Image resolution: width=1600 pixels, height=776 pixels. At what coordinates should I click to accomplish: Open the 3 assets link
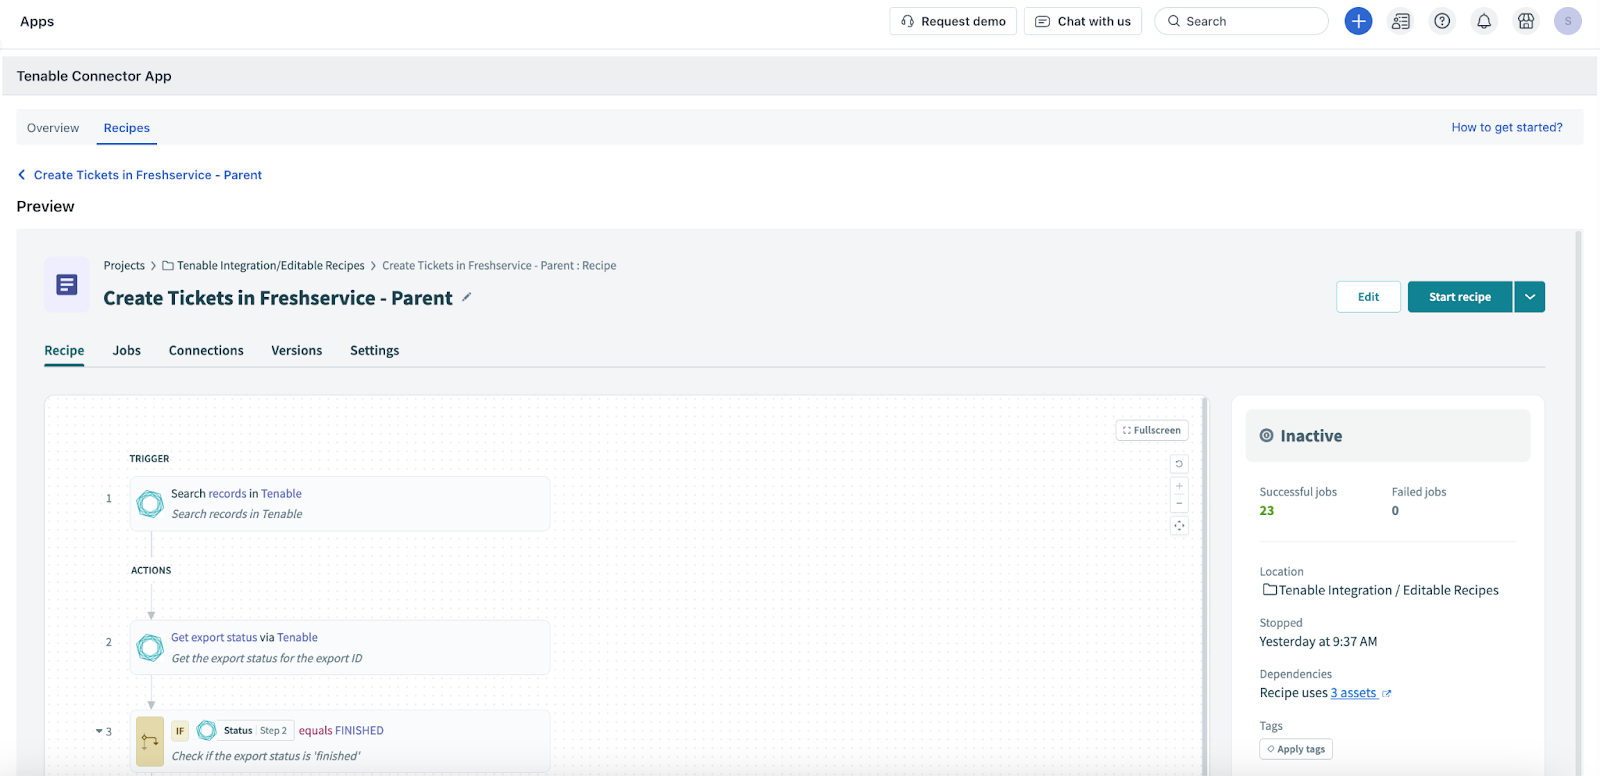tap(1353, 693)
